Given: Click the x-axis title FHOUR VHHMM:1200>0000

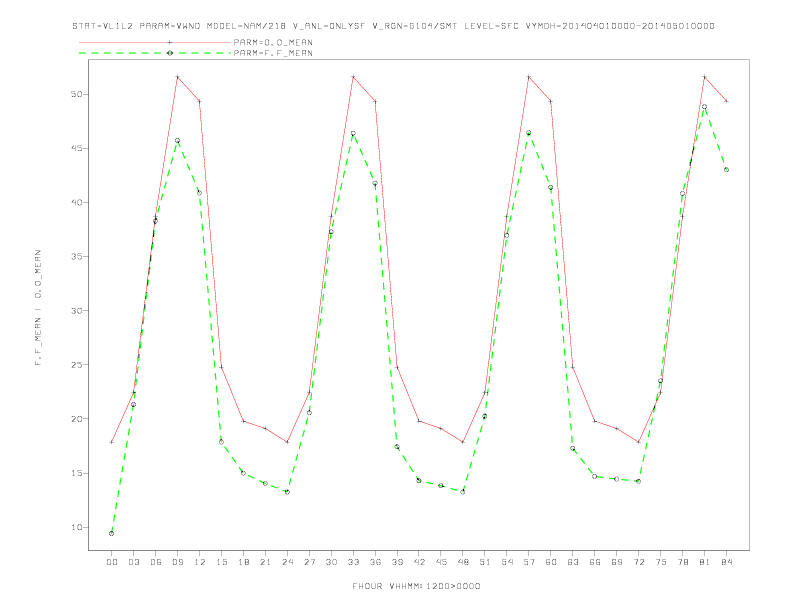Looking at the screenshot, I should [416, 586].
